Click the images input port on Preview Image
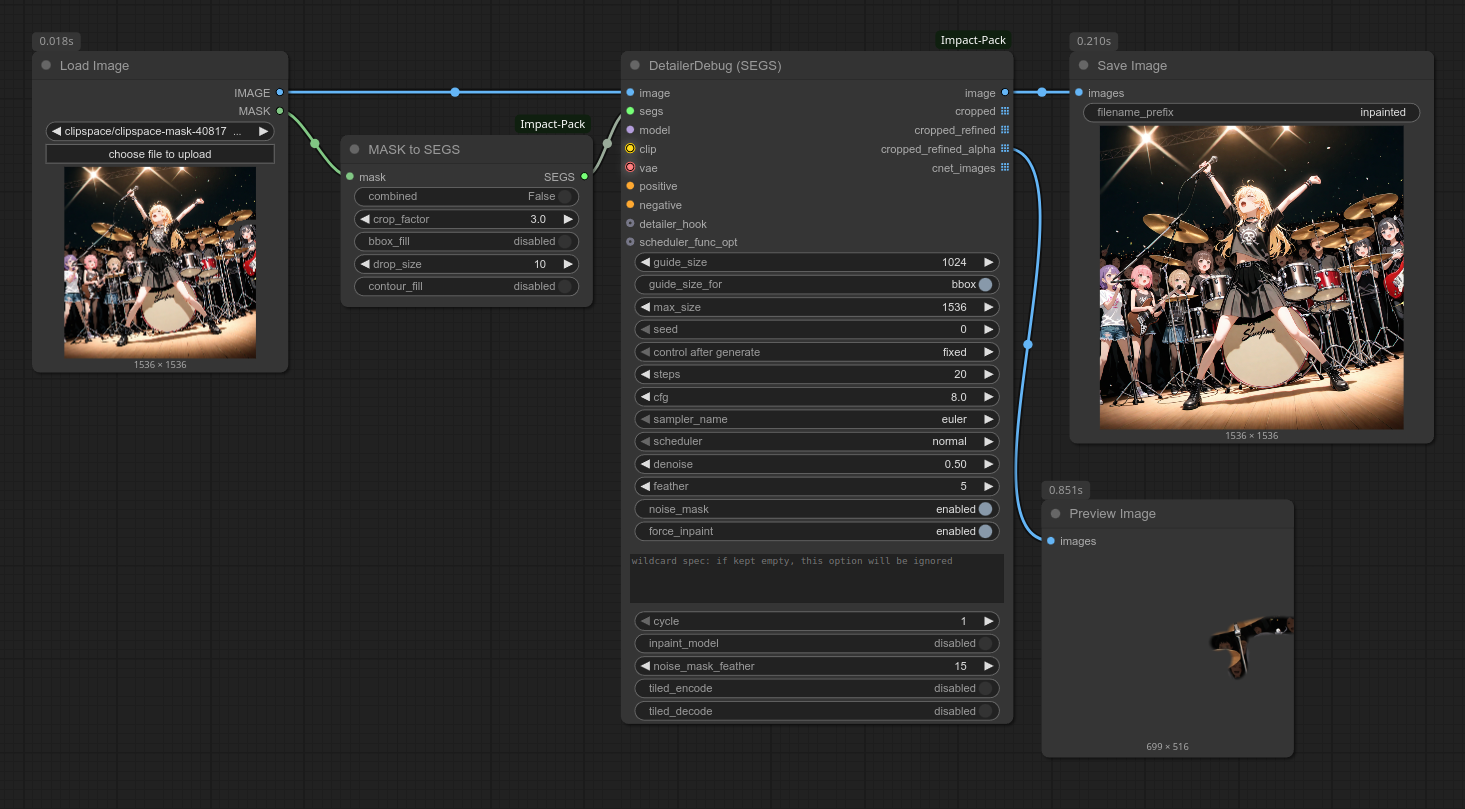This screenshot has height=809, width=1465. coord(1051,541)
